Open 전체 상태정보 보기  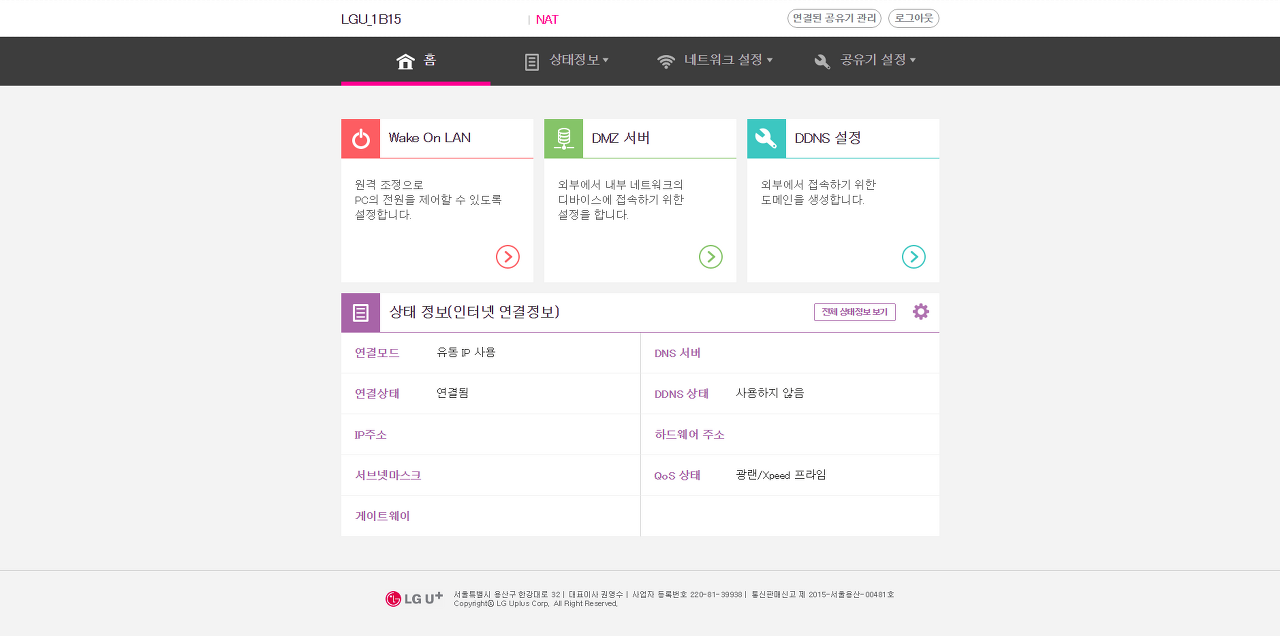pyautogui.click(x=855, y=312)
